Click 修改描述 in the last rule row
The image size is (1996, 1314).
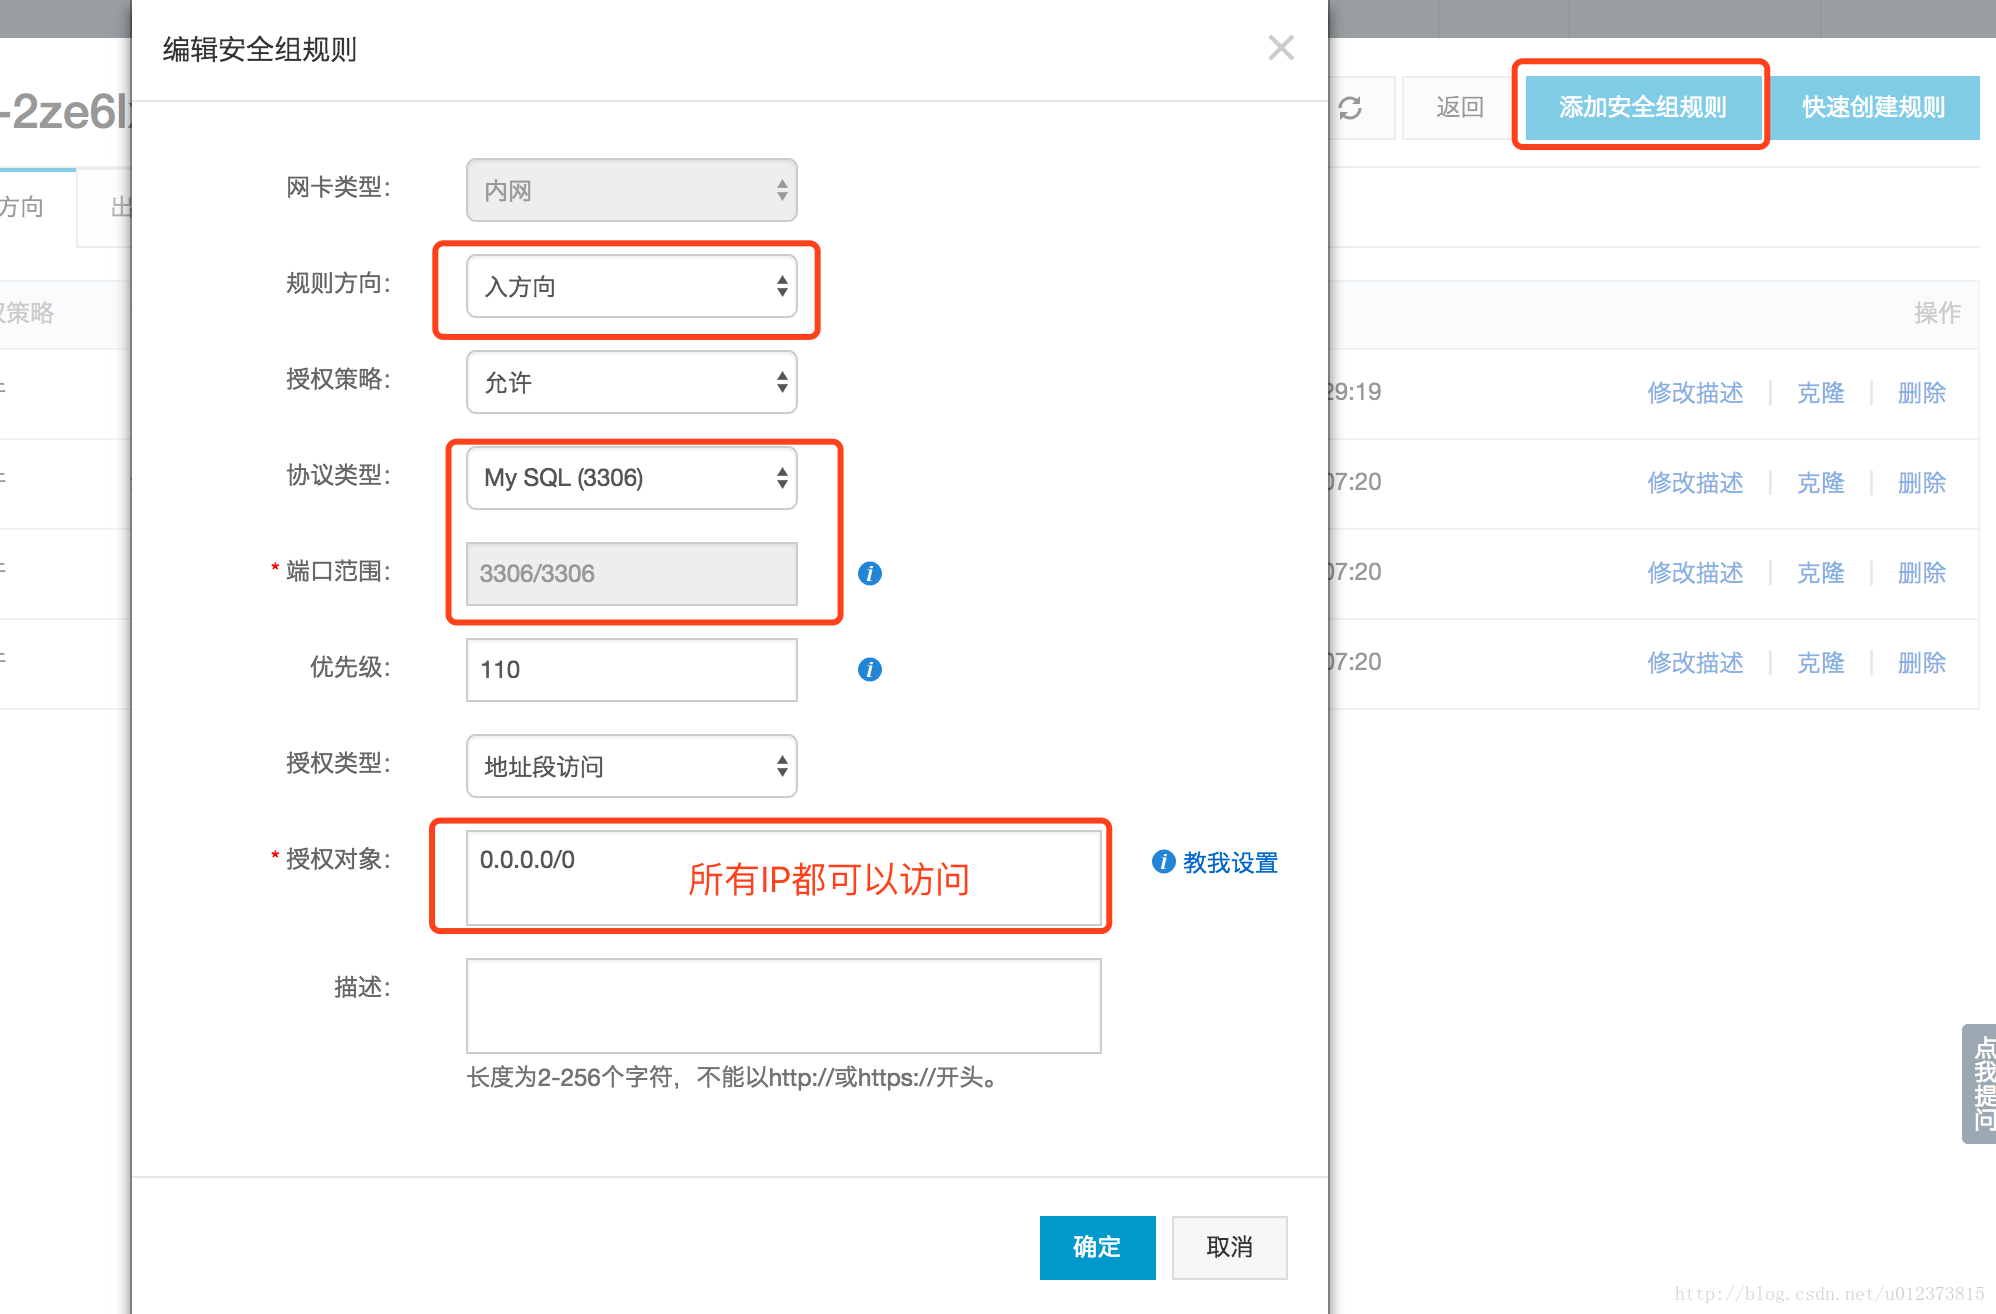[1695, 663]
